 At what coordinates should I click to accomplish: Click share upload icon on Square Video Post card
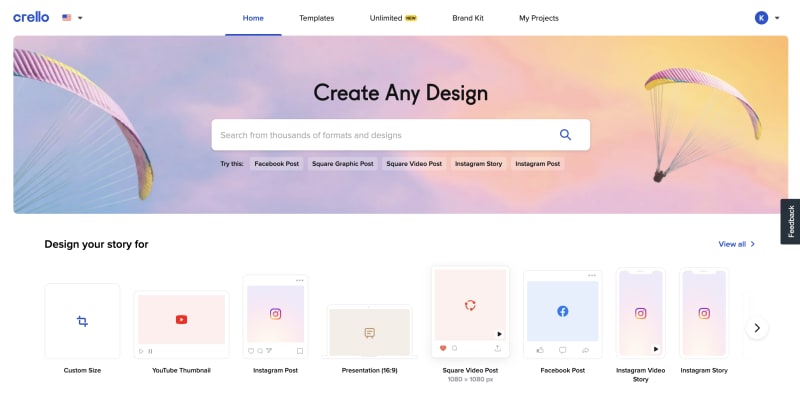tap(497, 349)
